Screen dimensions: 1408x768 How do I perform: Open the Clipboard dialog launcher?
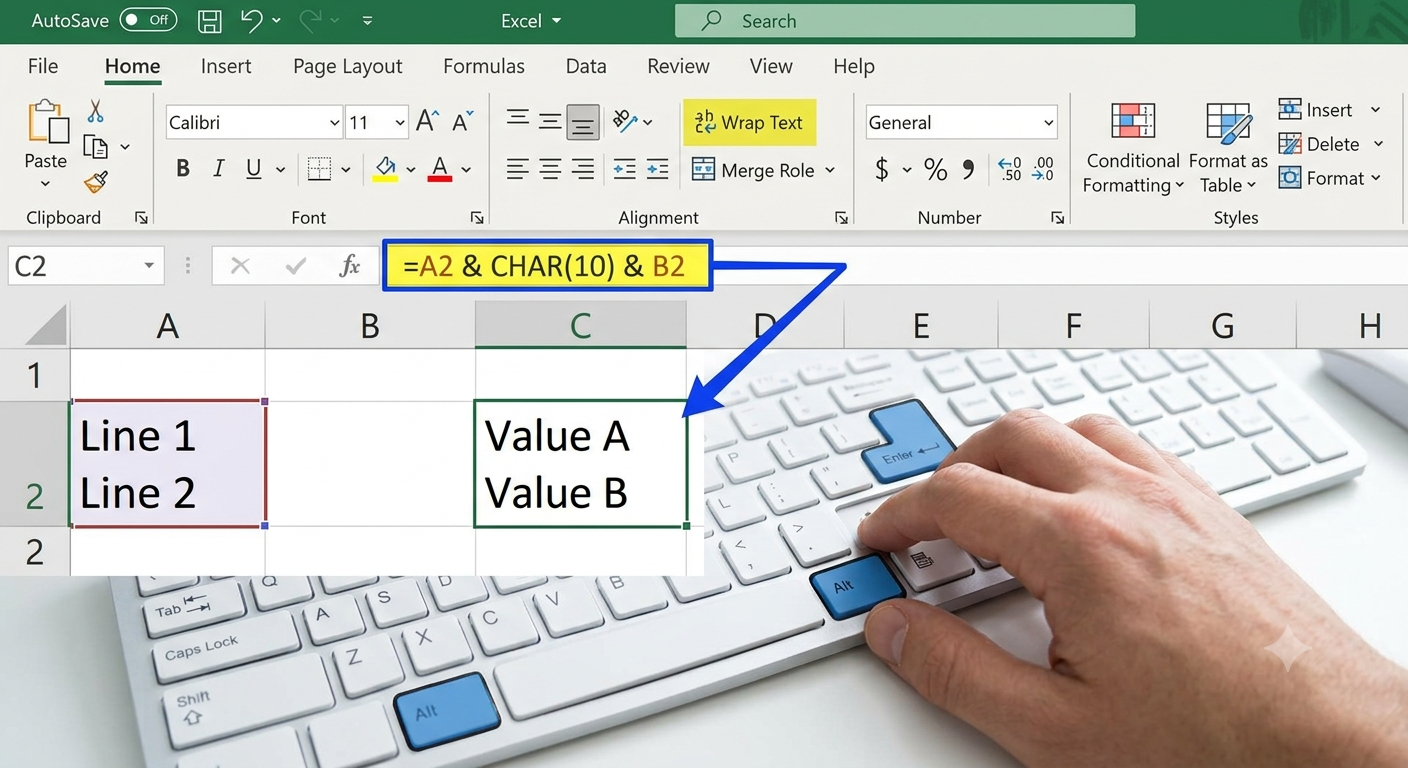coord(141,218)
